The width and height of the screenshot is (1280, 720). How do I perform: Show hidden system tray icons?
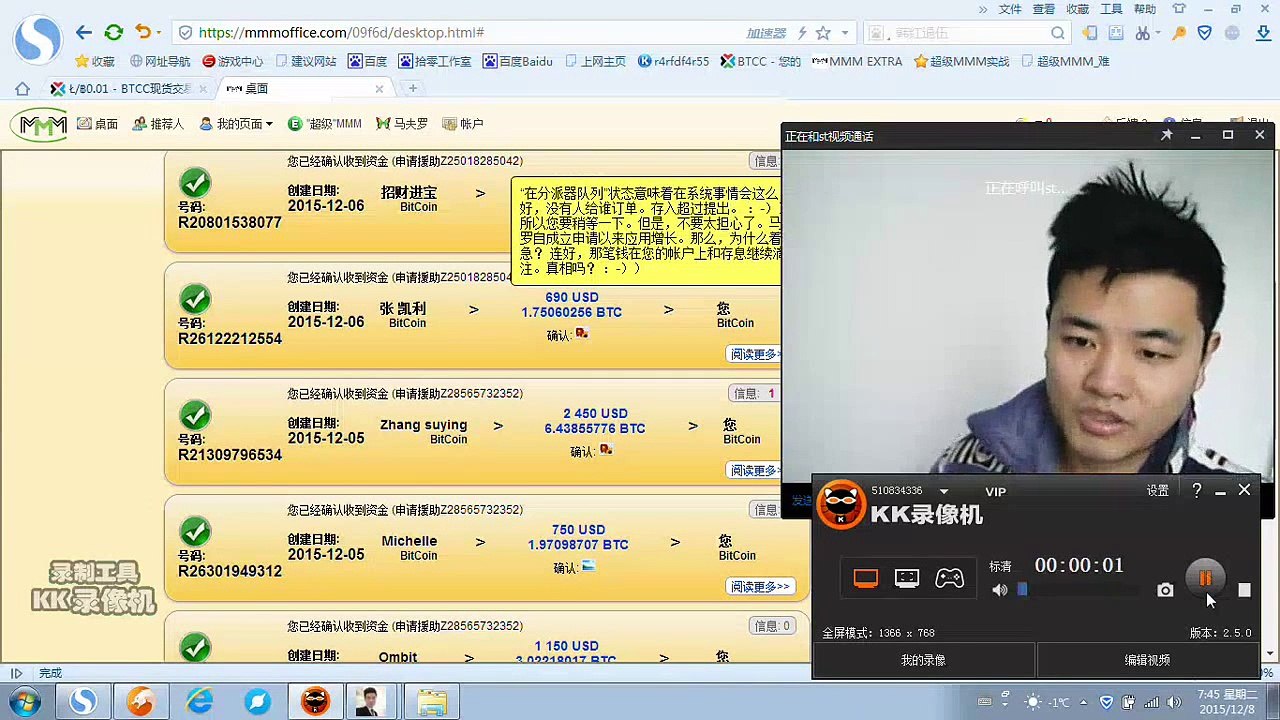click(x=1083, y=702)
